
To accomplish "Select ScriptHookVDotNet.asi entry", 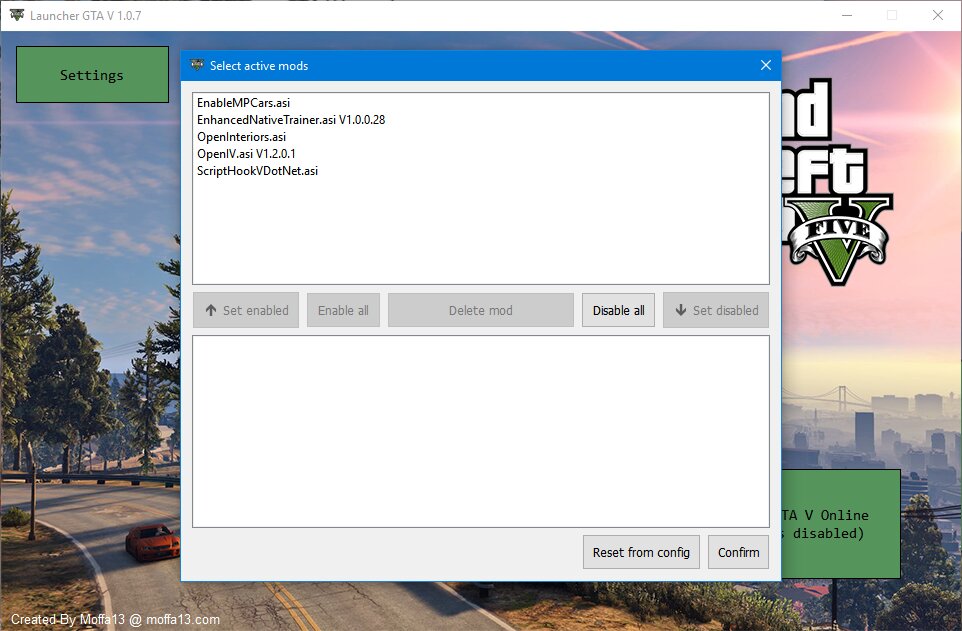I will pyautogui.click(x=257, y=171).
